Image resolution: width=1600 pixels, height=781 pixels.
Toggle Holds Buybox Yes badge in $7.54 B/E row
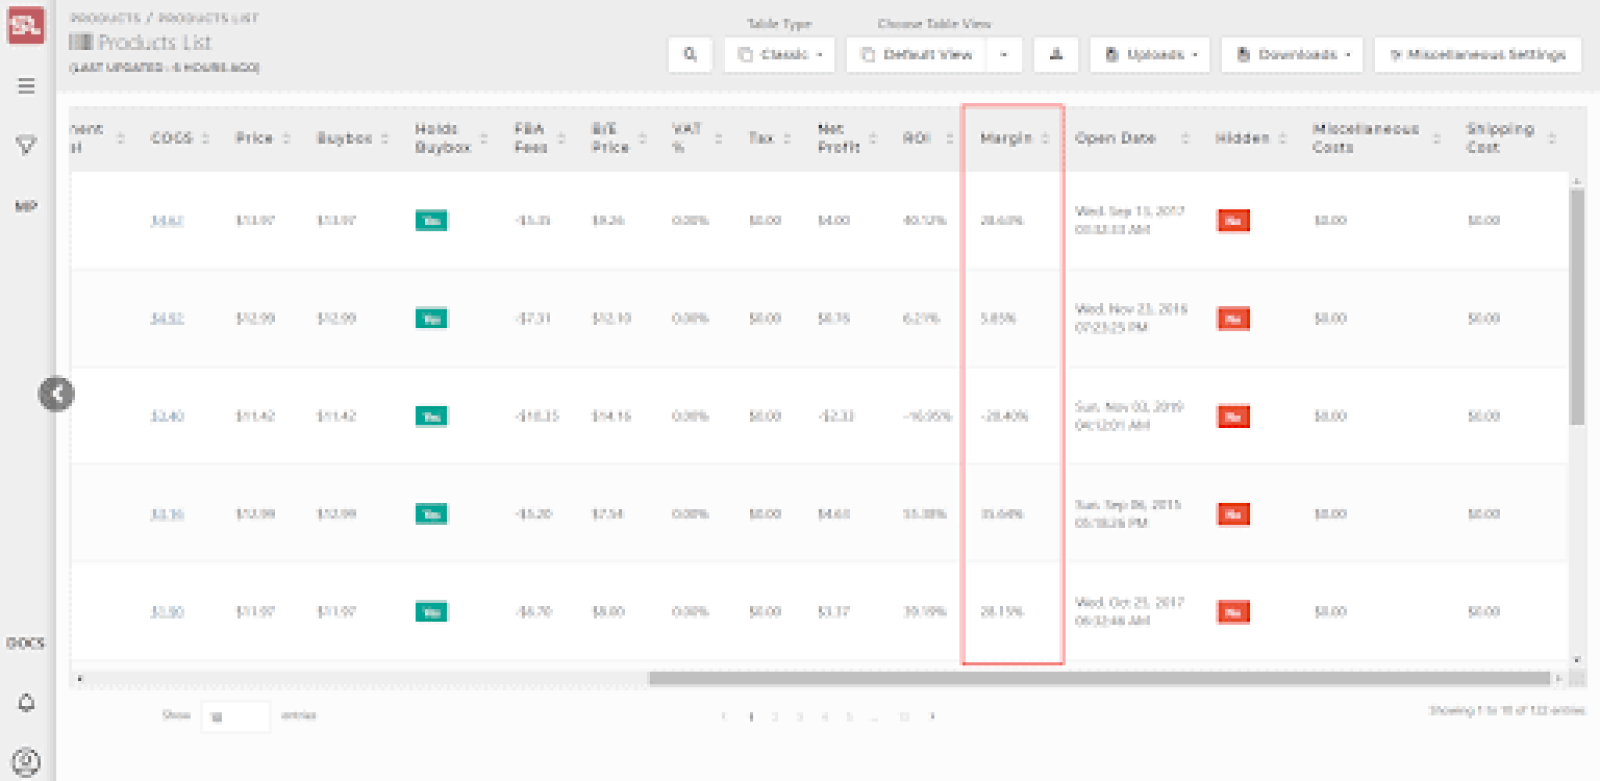(432, 514)
